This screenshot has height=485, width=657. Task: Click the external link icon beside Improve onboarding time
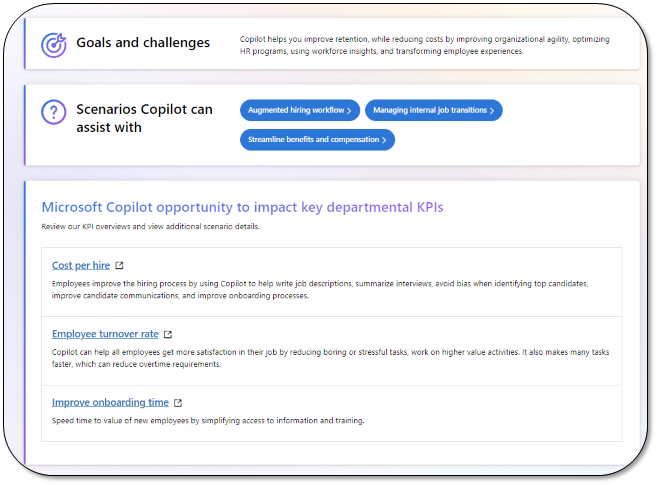pyautogui.click(x=178, y=403)
